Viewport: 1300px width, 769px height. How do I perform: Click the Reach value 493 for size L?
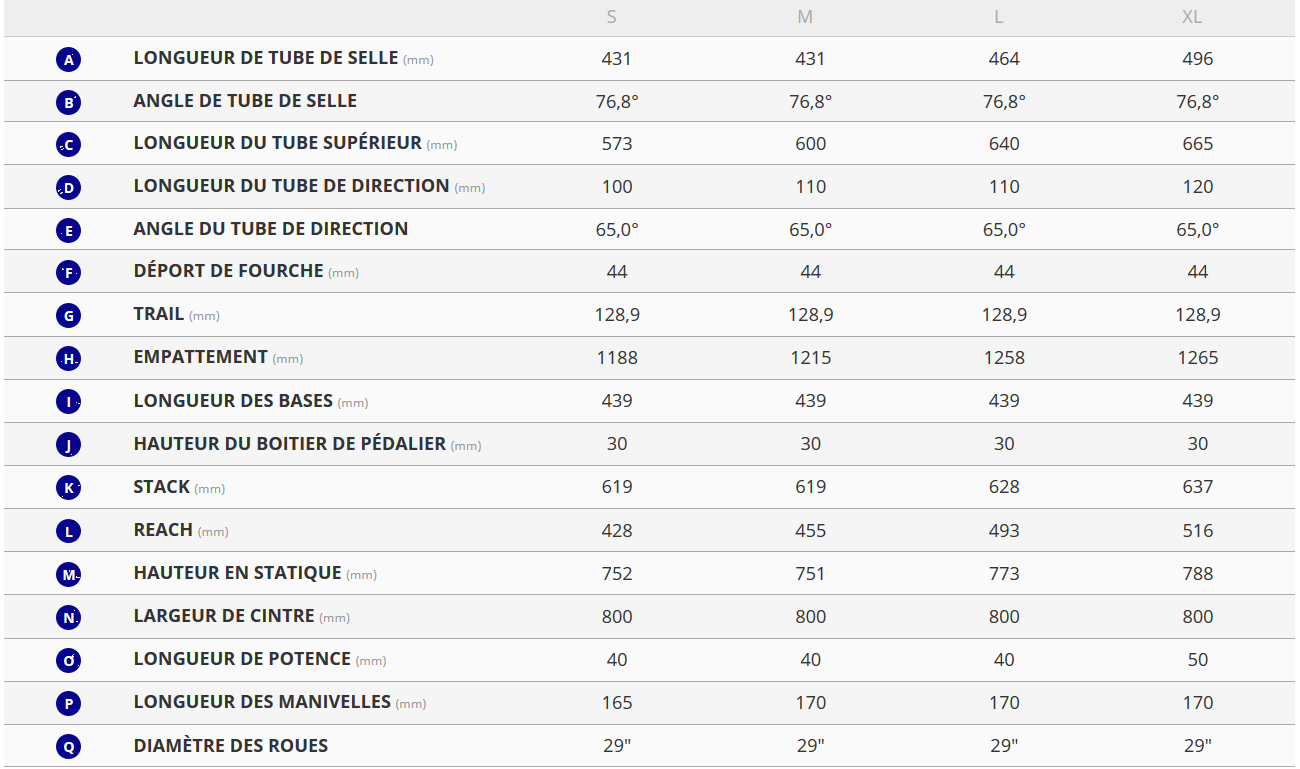1004,530
